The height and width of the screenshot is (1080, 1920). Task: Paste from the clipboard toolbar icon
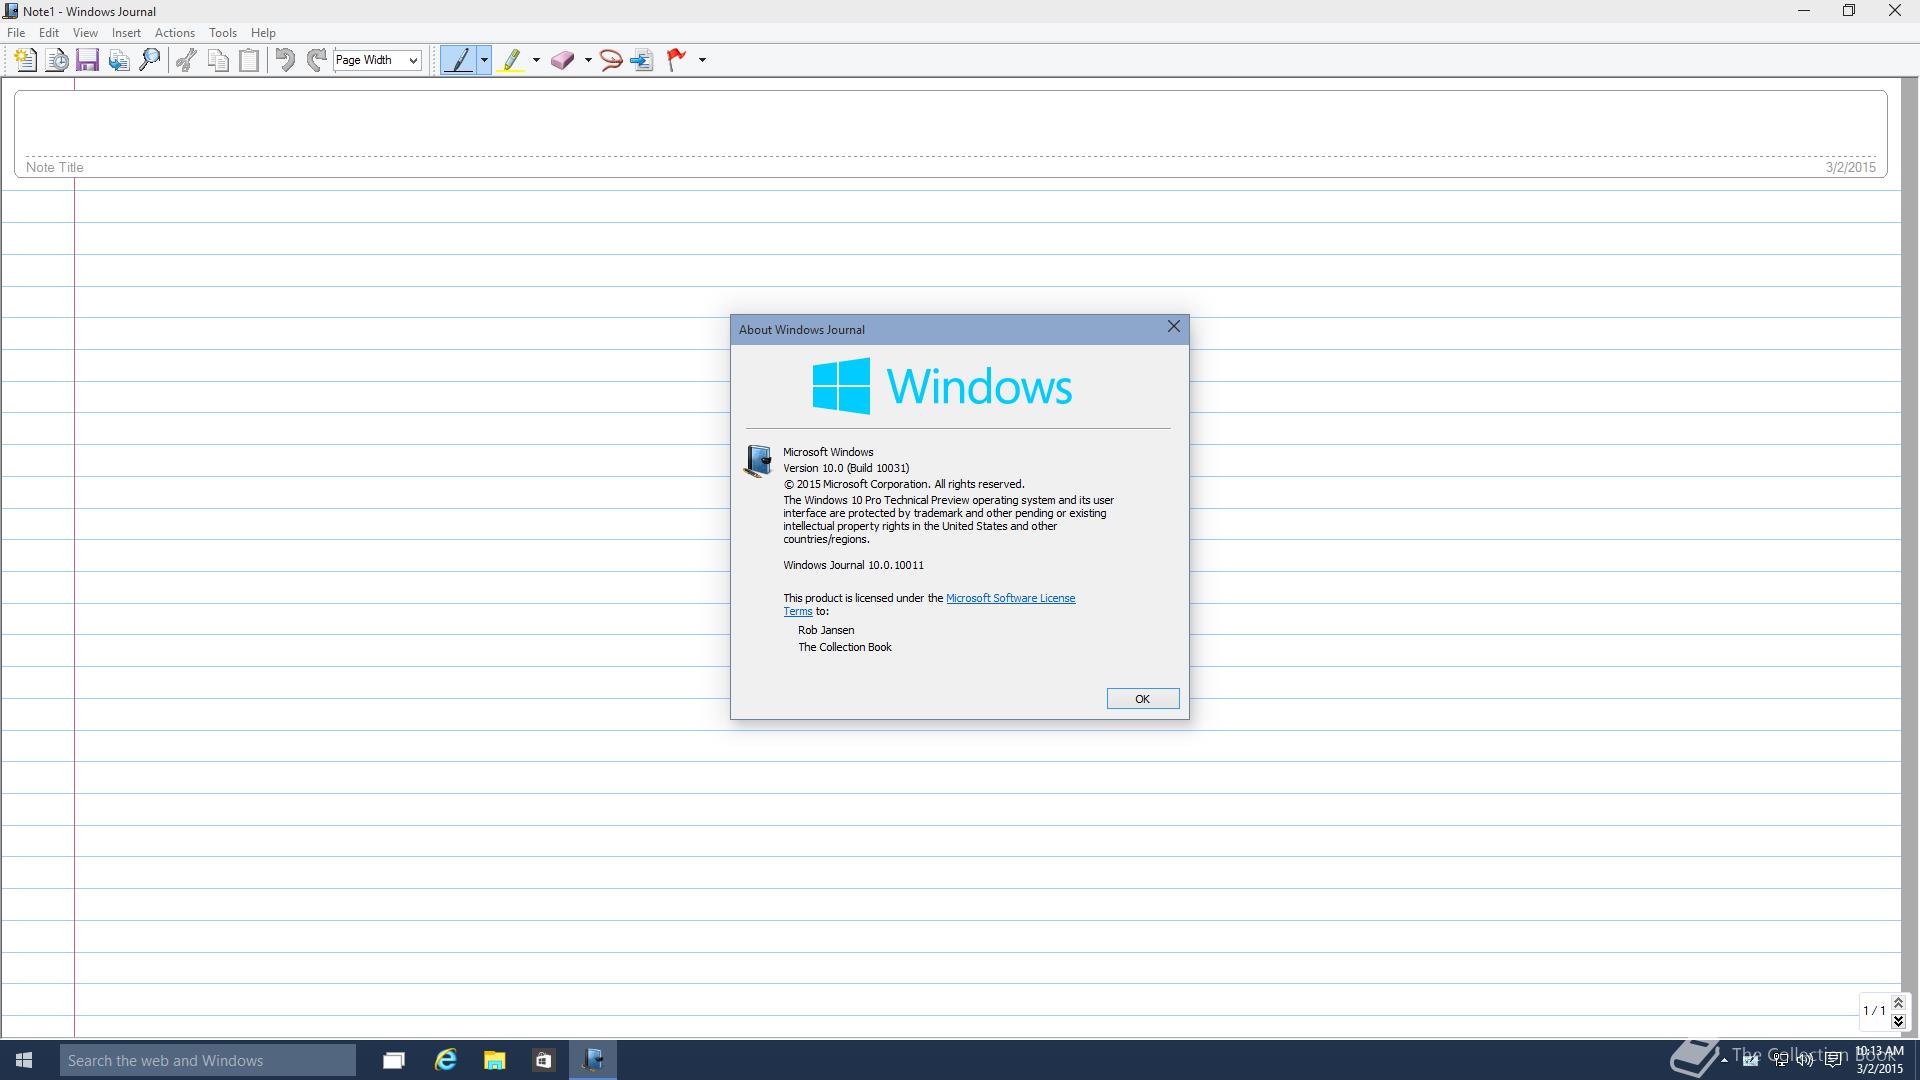[249, 60]
